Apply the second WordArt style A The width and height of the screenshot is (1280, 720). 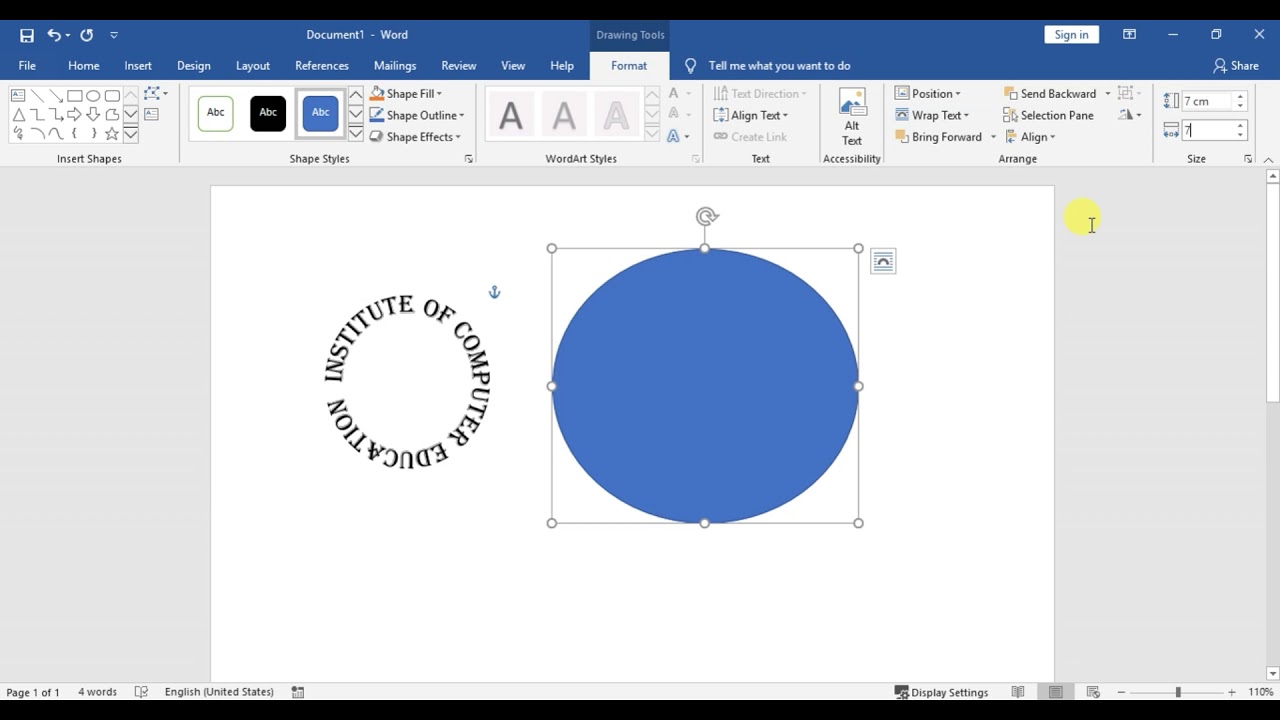point(564,115)
